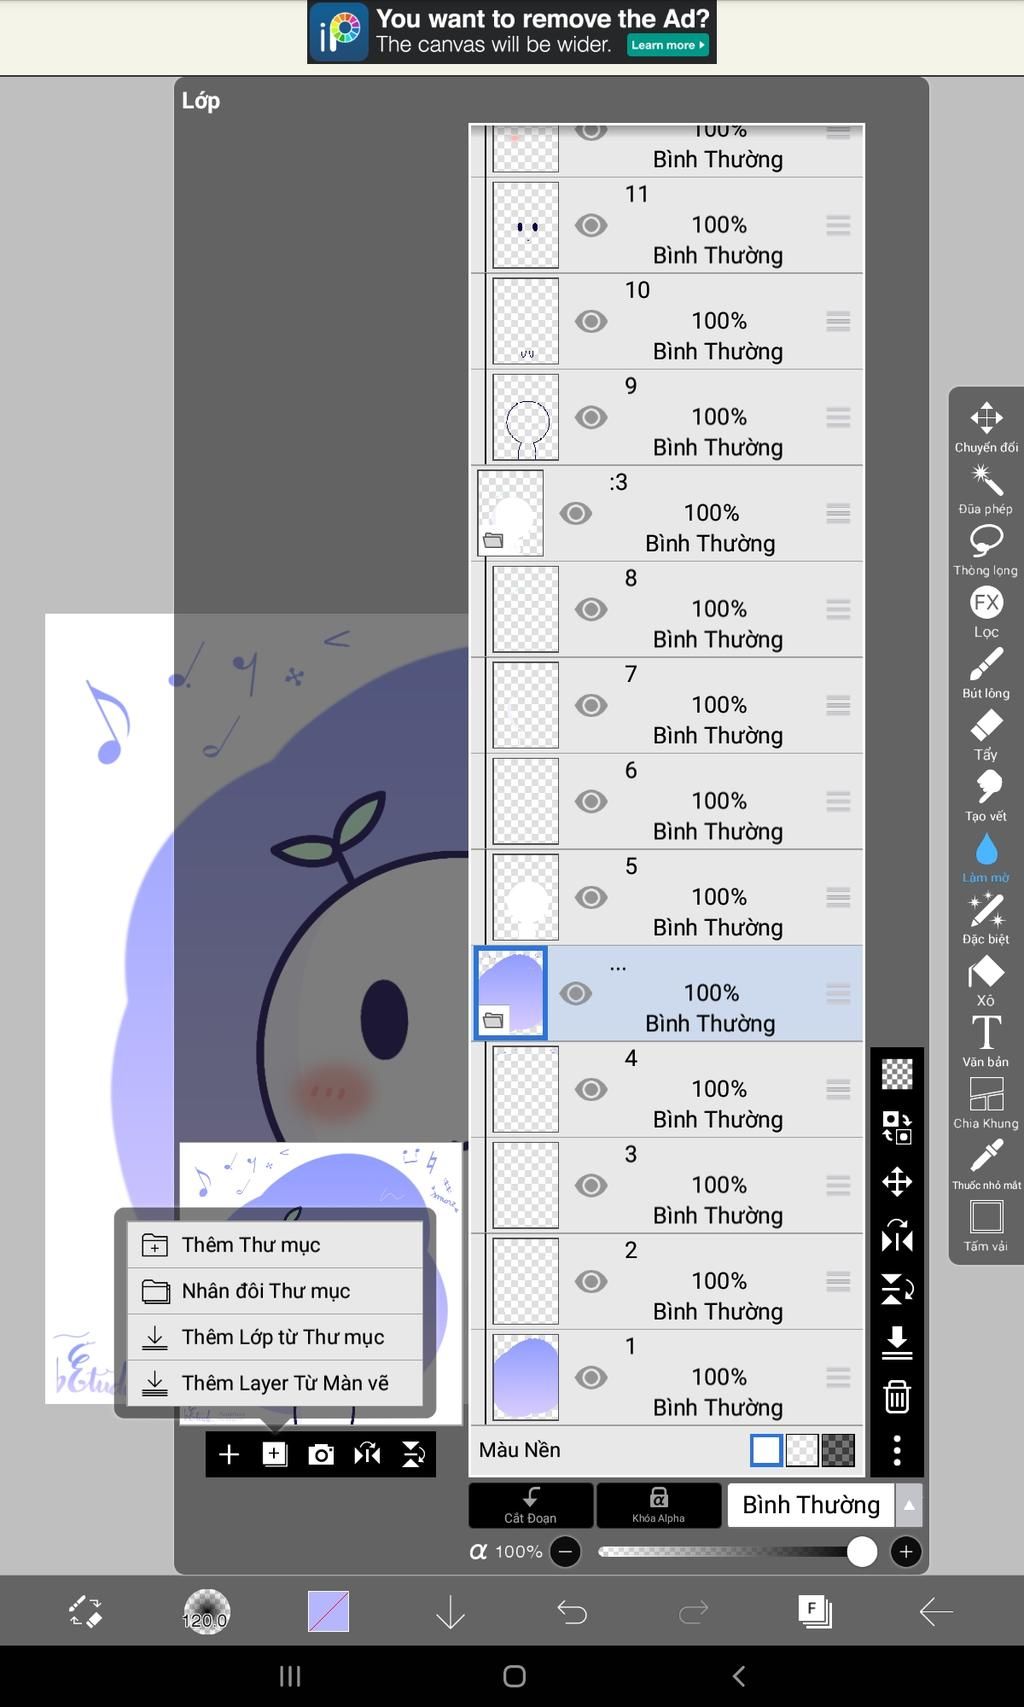1024x1707 pixels.
Task: Select the Xô bucket fill tool
Action: pos(986,981)
